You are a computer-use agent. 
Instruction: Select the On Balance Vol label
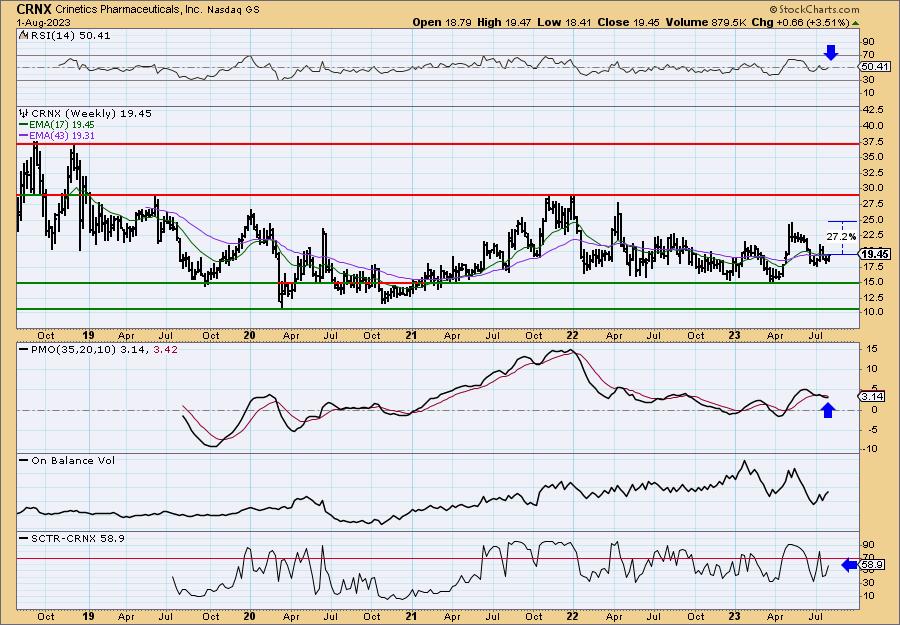pyautogui.click(x=72, y=460)
